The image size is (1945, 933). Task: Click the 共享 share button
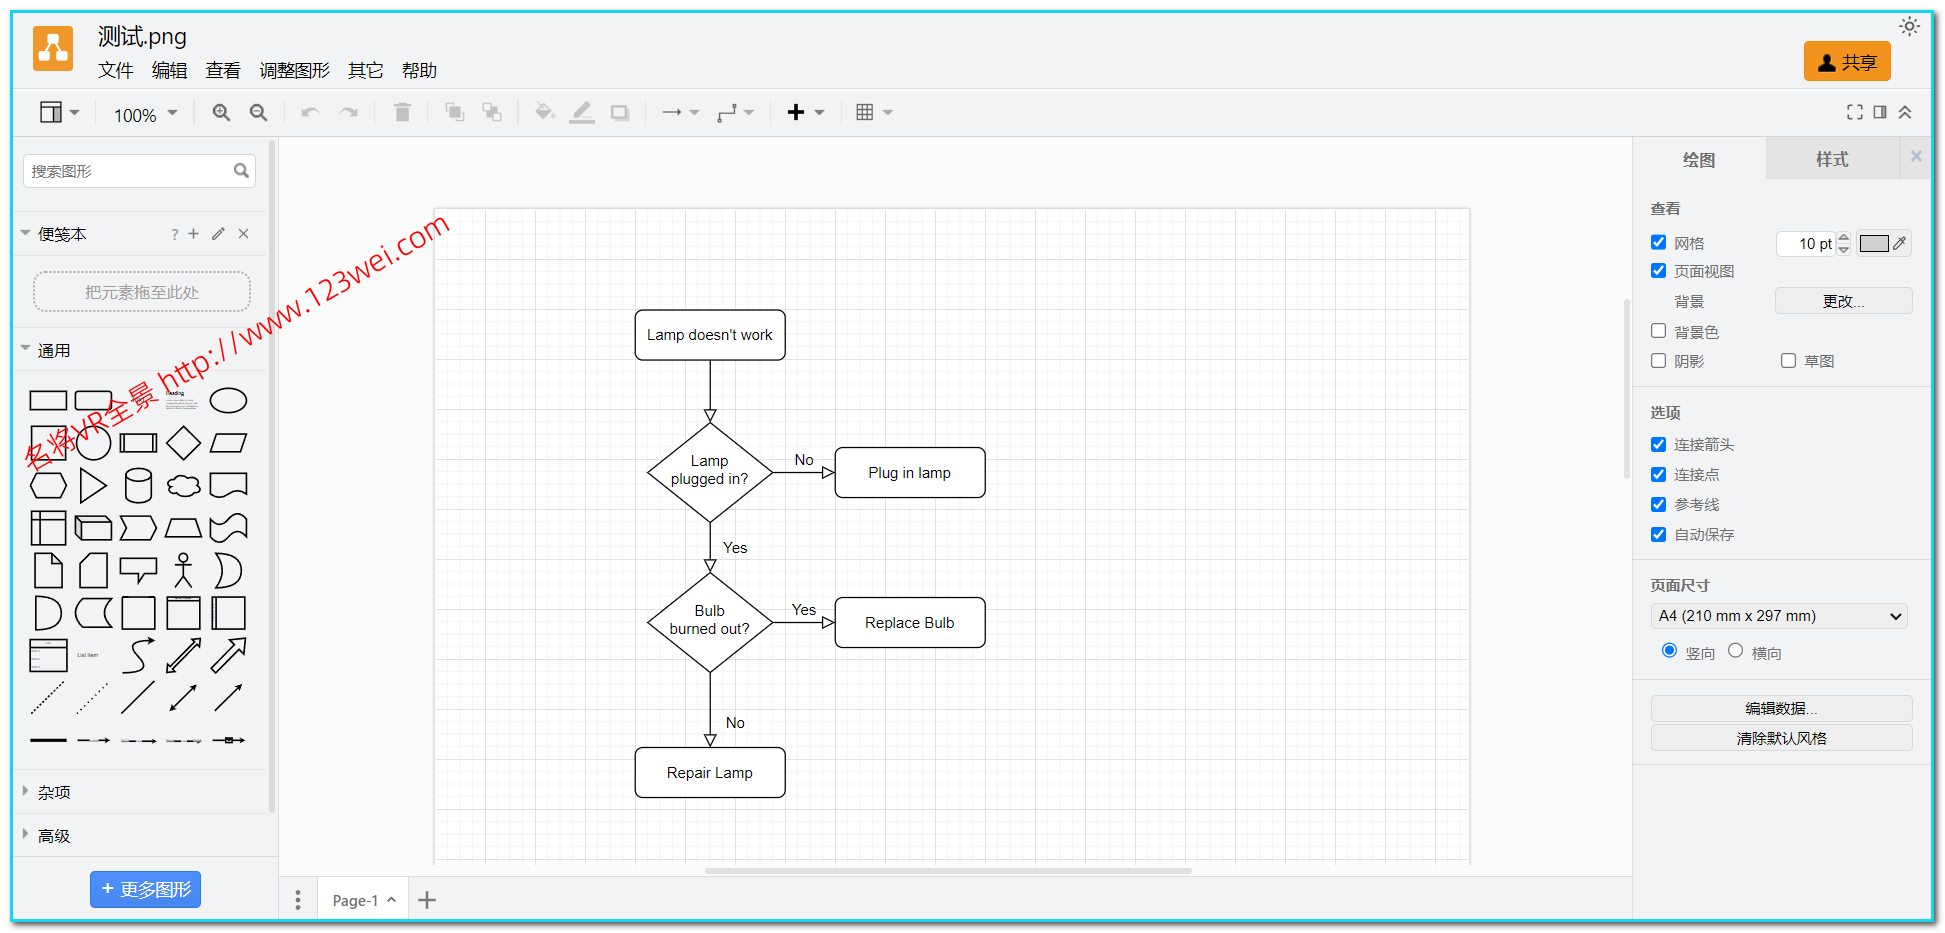(x=1846, y=62)
